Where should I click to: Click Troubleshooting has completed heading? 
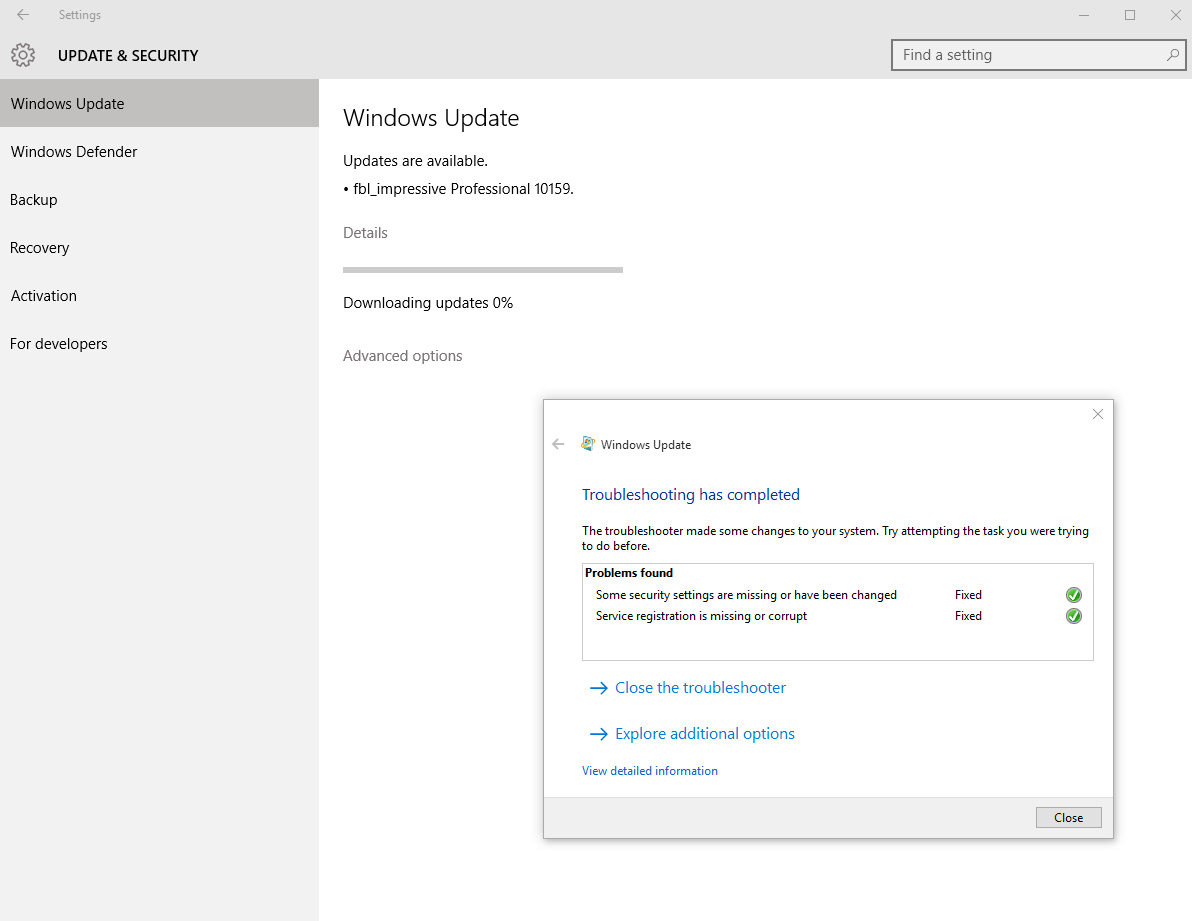click(x=690, y=495)
